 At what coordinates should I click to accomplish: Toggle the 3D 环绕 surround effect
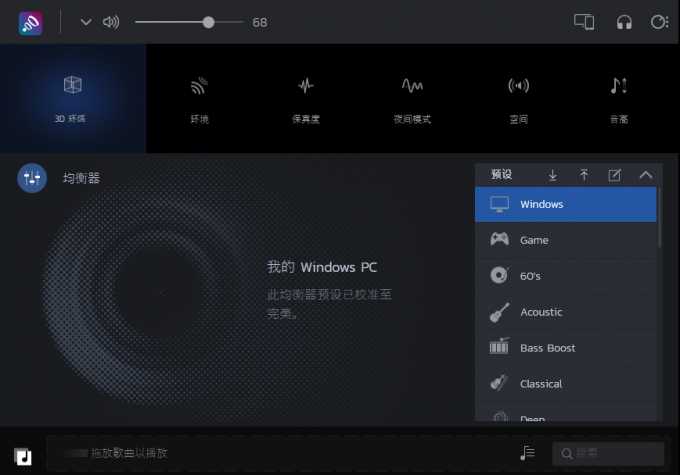pyautogui.click(x=72, y=98)
